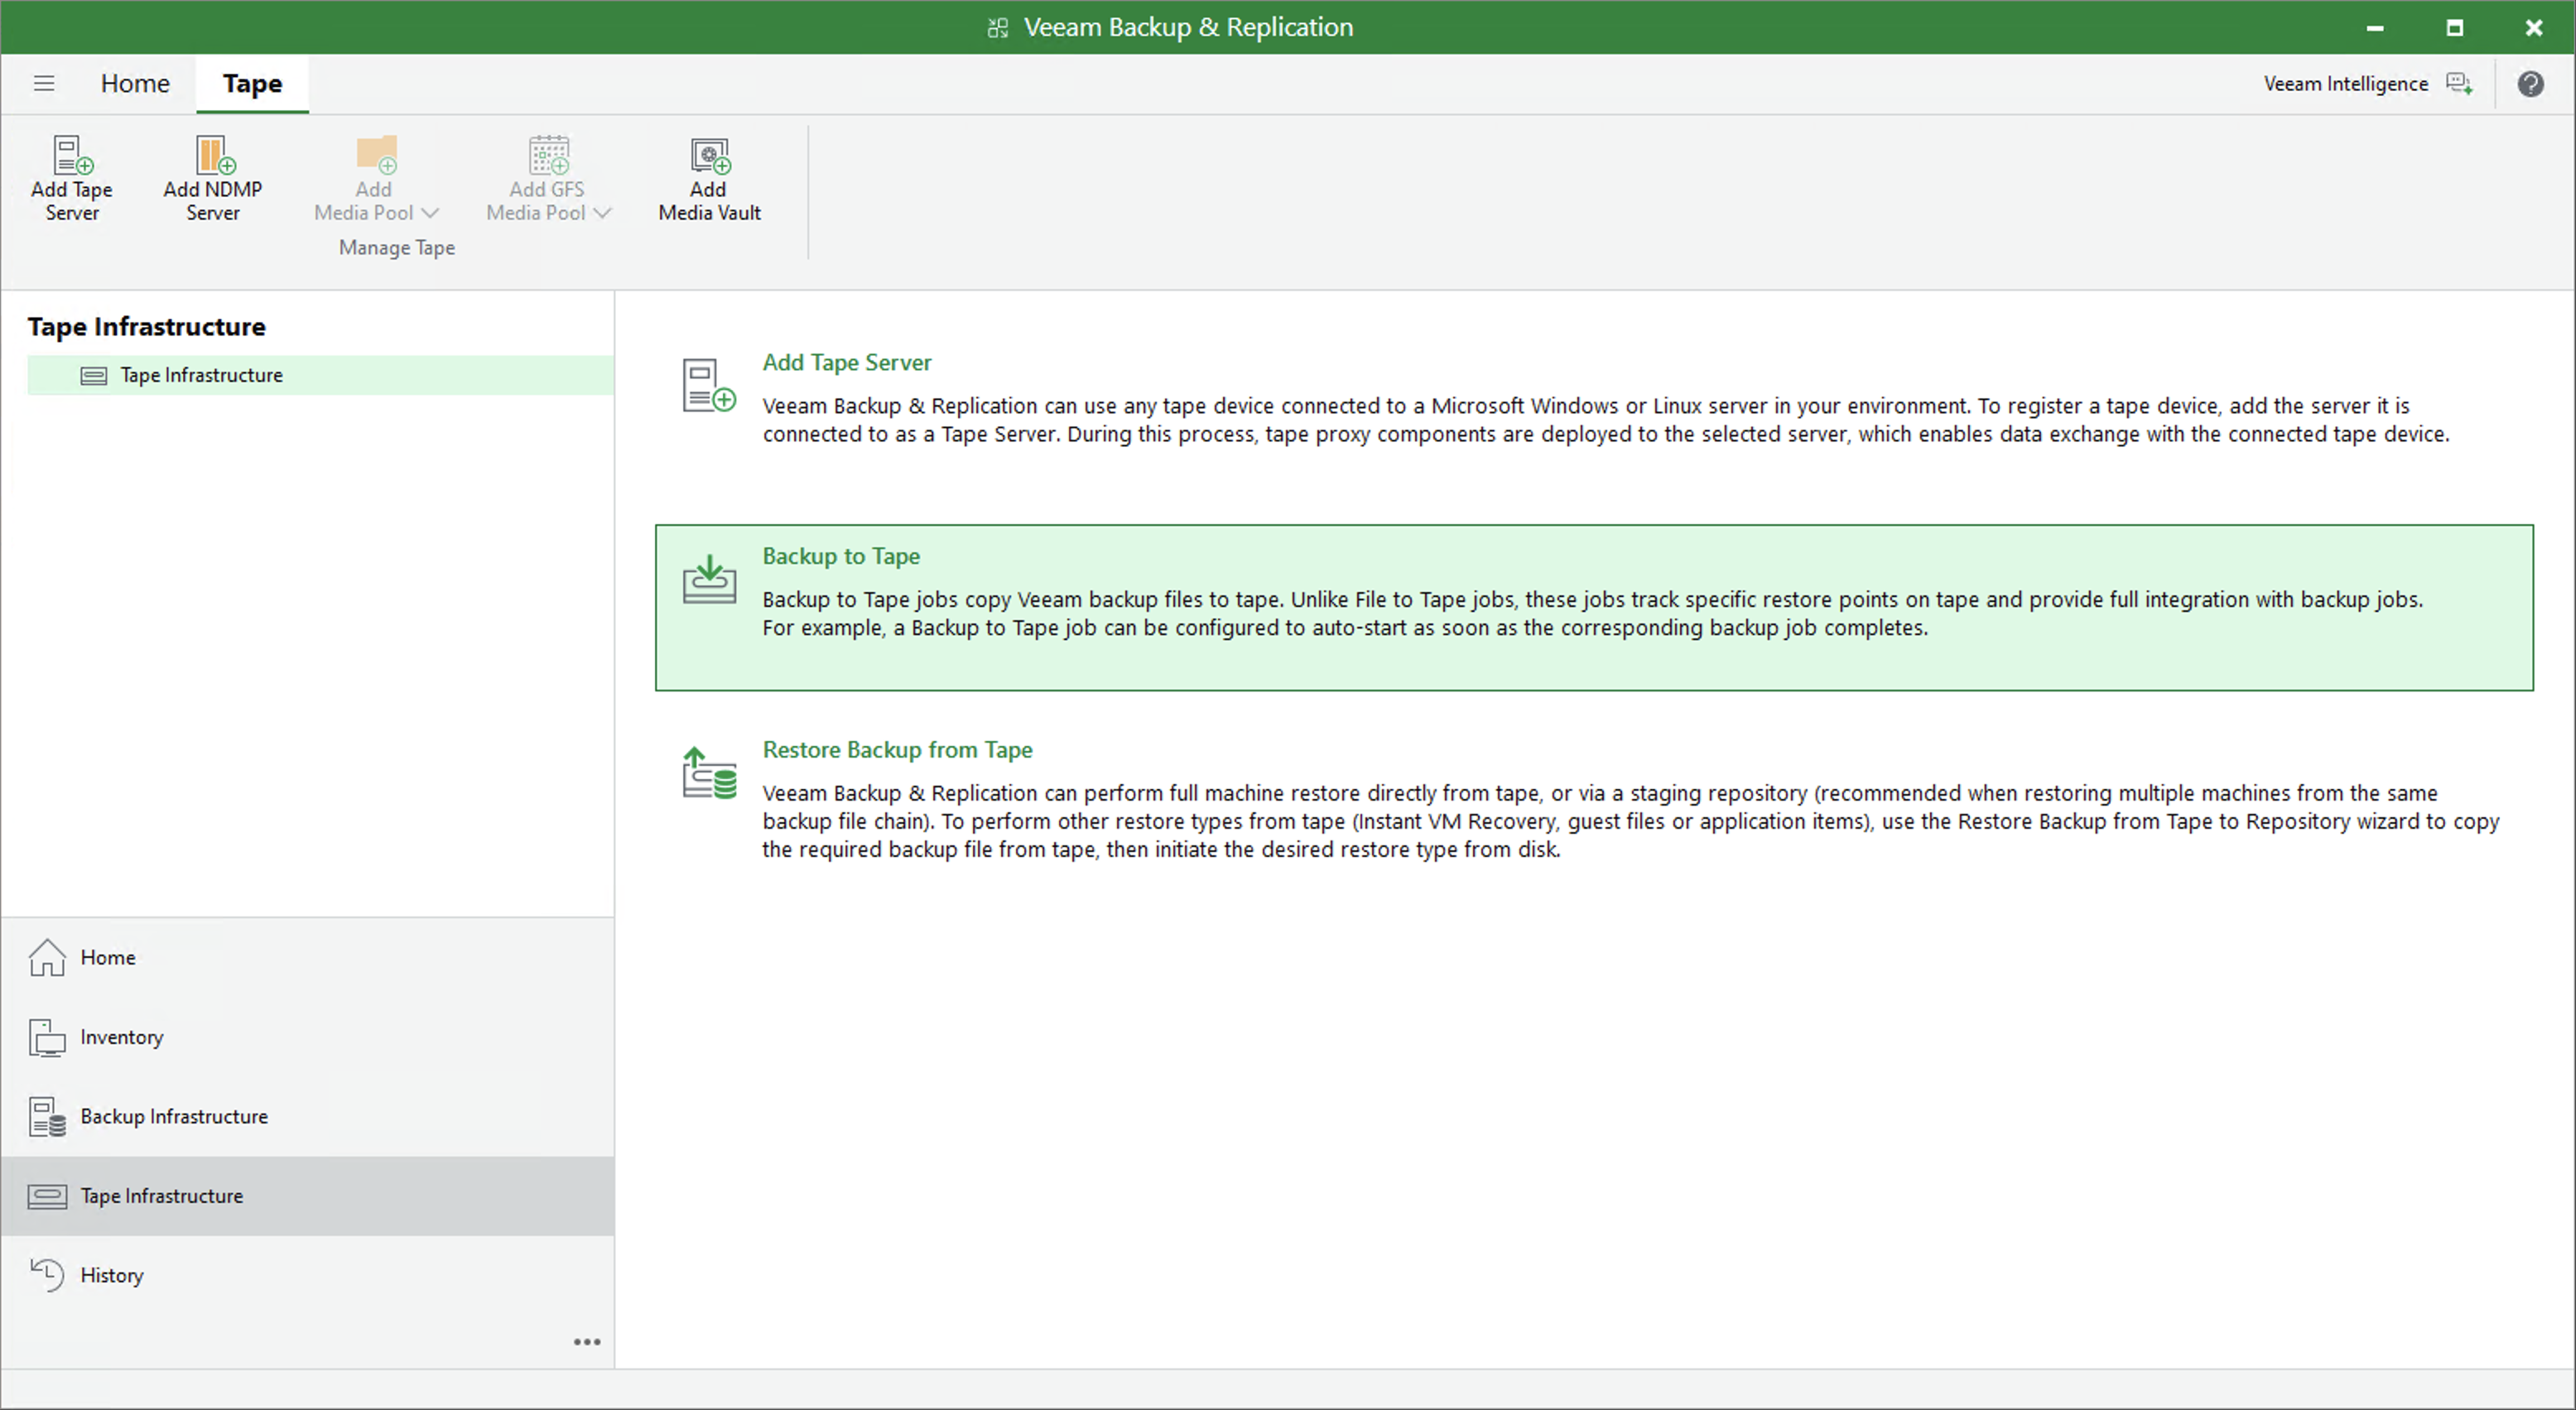This screenshot has width=2576, height=1410.
Task: Go to Home view in navigation pane
Action: [307, 957]
